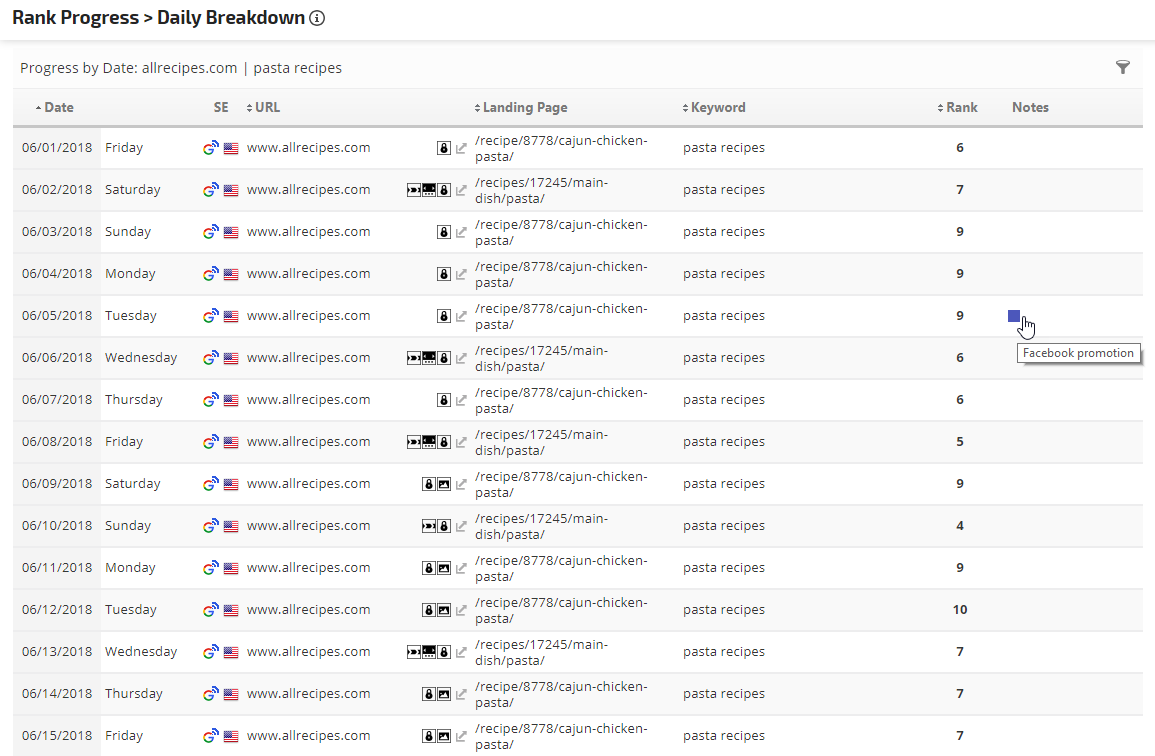Click the US flag icon for 06/07/2018
Image resolution: width=1155 pixels, height=756 pixels.
231,400
